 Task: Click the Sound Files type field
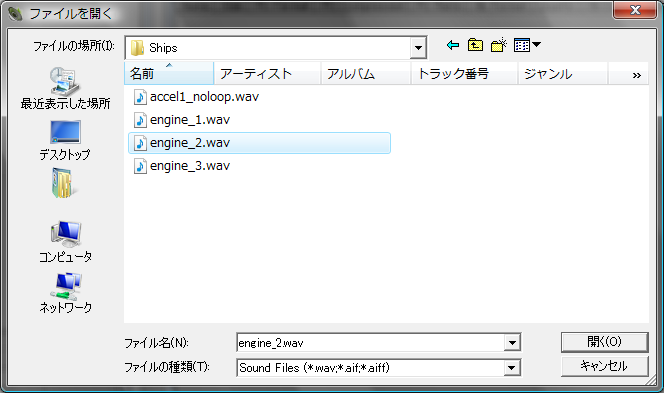pyautogui.click(x=371, y=368)
